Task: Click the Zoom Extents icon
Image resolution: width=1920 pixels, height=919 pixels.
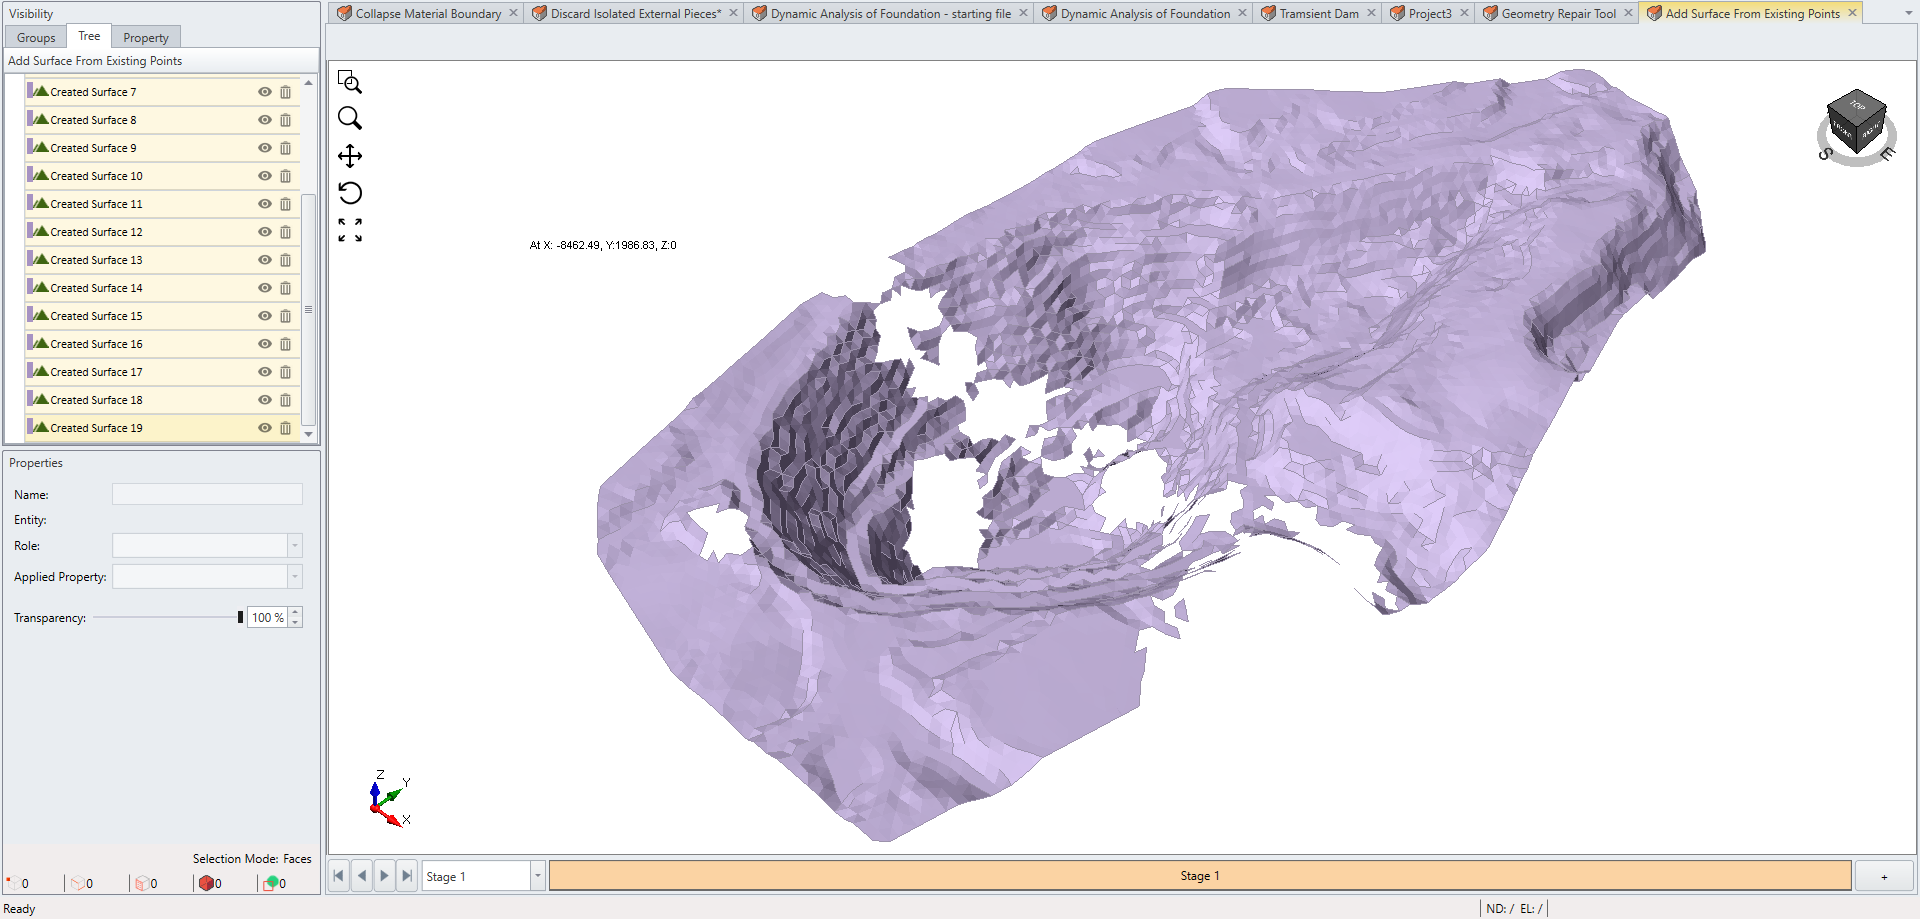Action: pyautogui.click(x=350, y=229)
